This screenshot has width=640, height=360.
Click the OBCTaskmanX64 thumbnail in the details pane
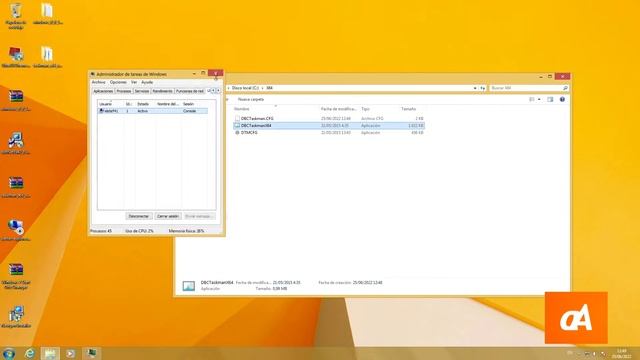tap(189, 286)
